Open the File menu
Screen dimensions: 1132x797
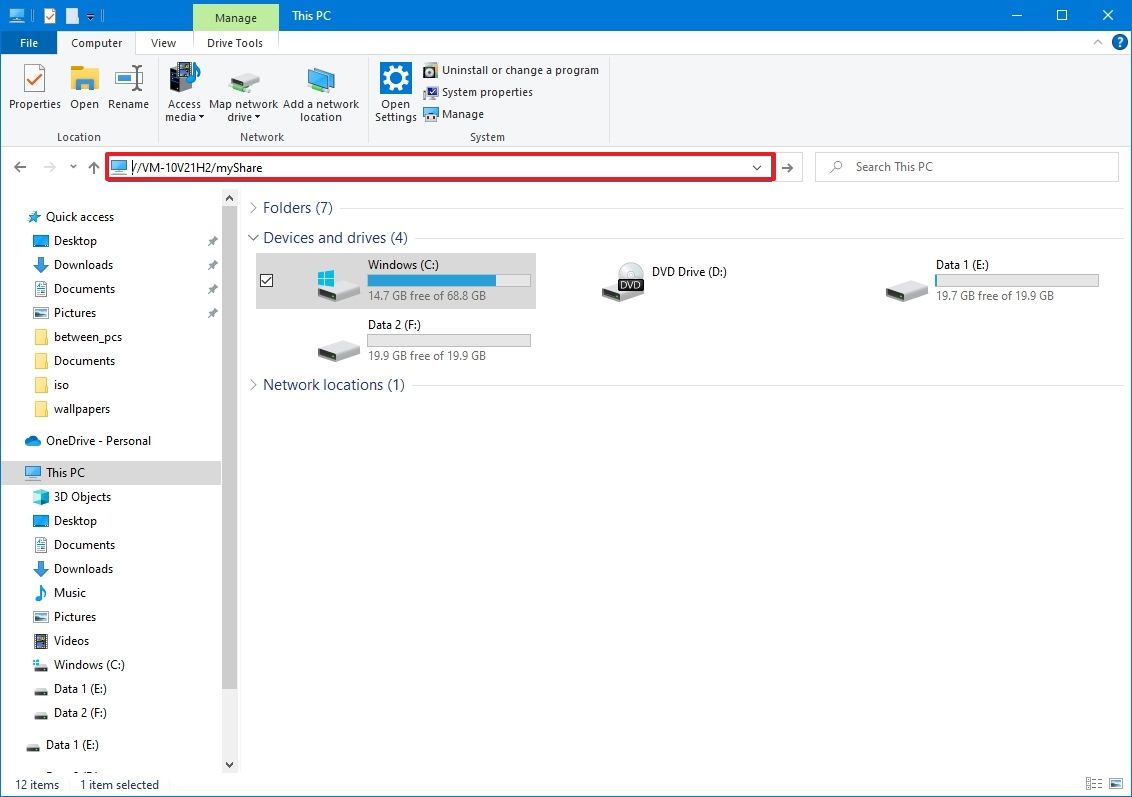(29, 42)
